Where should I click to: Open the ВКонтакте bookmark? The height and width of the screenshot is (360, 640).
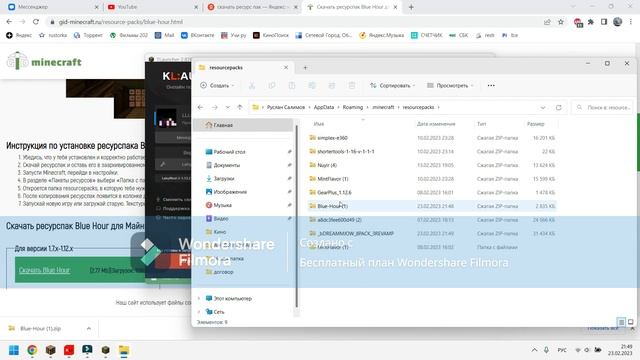click(x=198, y=36)
